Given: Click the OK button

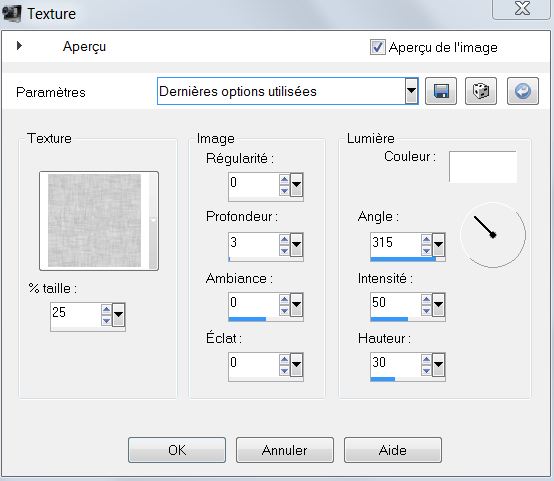Looking at the screenshot, I should click(x=177, y=450).
